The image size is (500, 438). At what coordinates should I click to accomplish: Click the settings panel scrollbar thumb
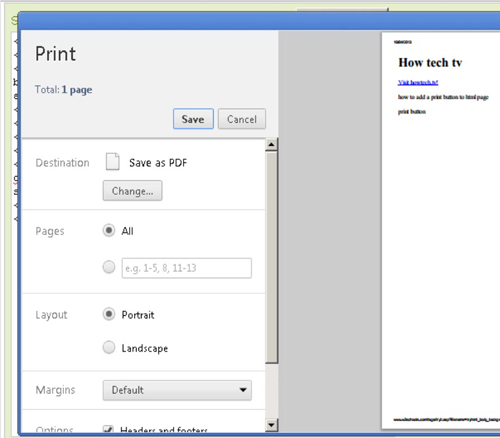[x=272, y=257]
